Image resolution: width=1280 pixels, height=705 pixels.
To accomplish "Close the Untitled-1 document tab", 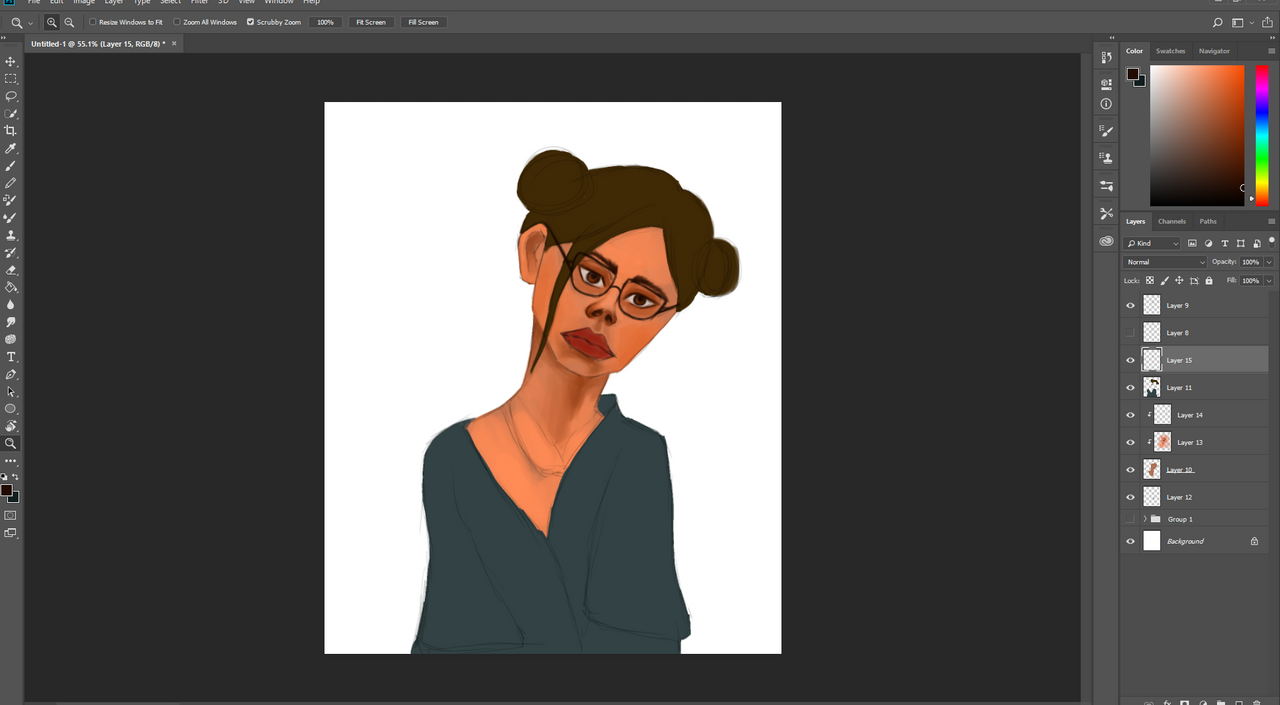I will (174, 43).
